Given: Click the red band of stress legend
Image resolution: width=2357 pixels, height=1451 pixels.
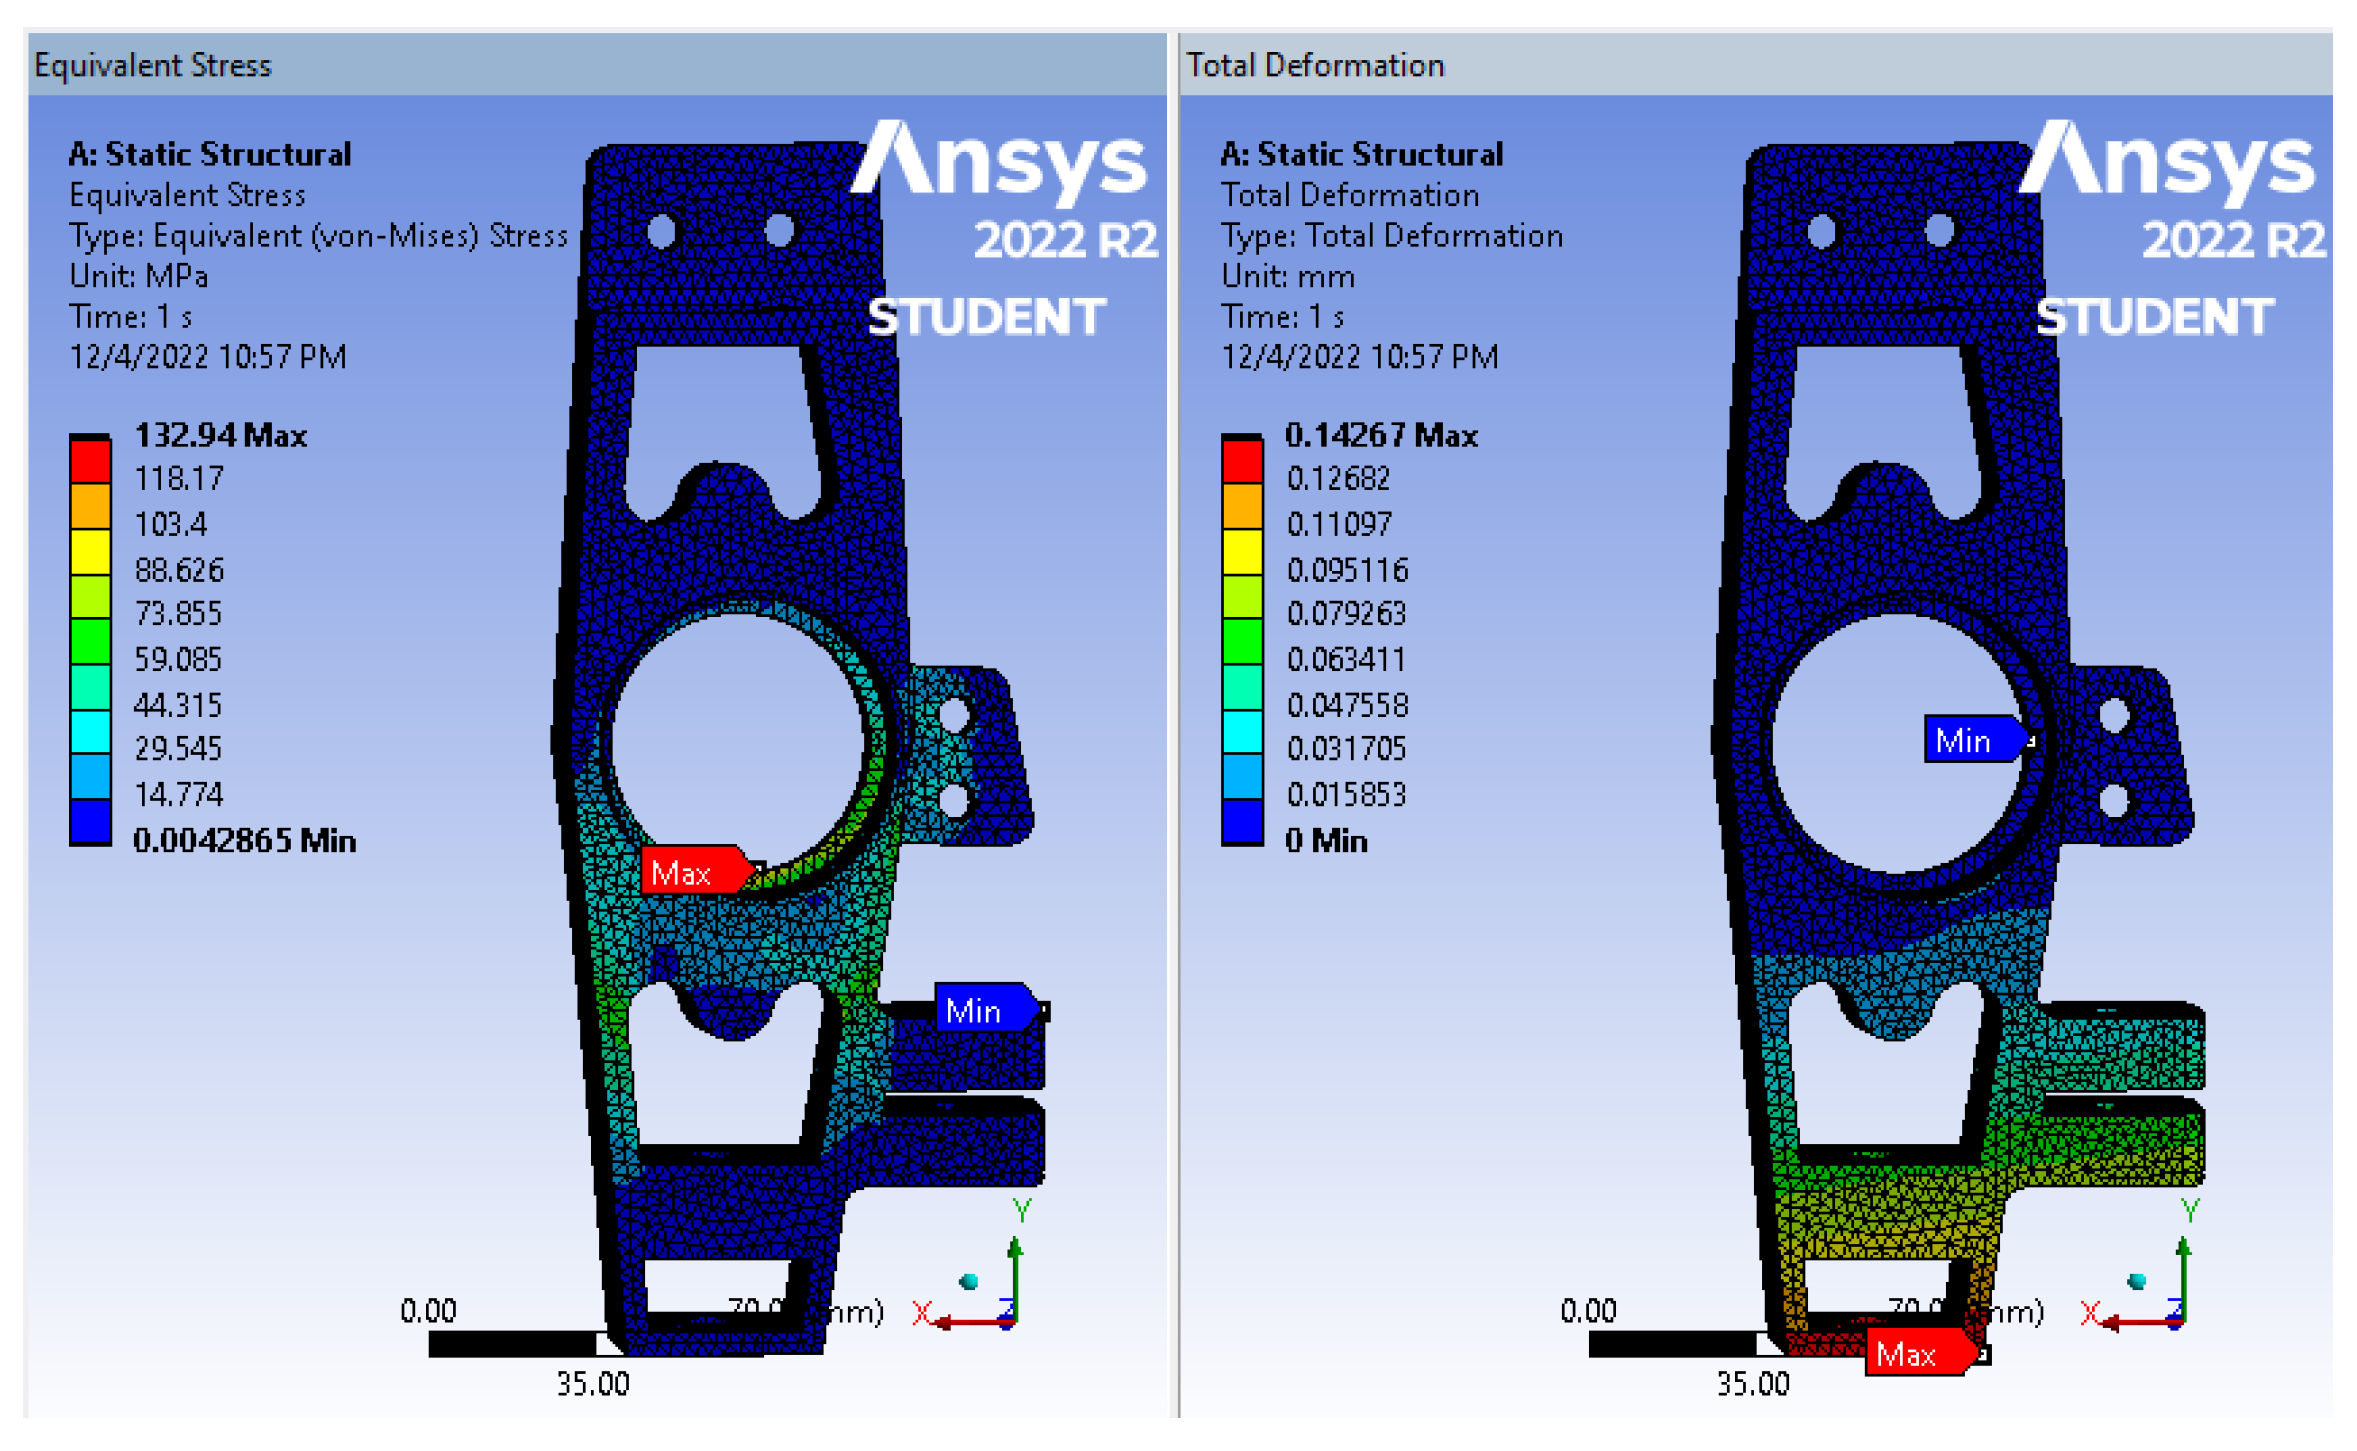Looking at the screenshot, I should click(x=90, y=462).
